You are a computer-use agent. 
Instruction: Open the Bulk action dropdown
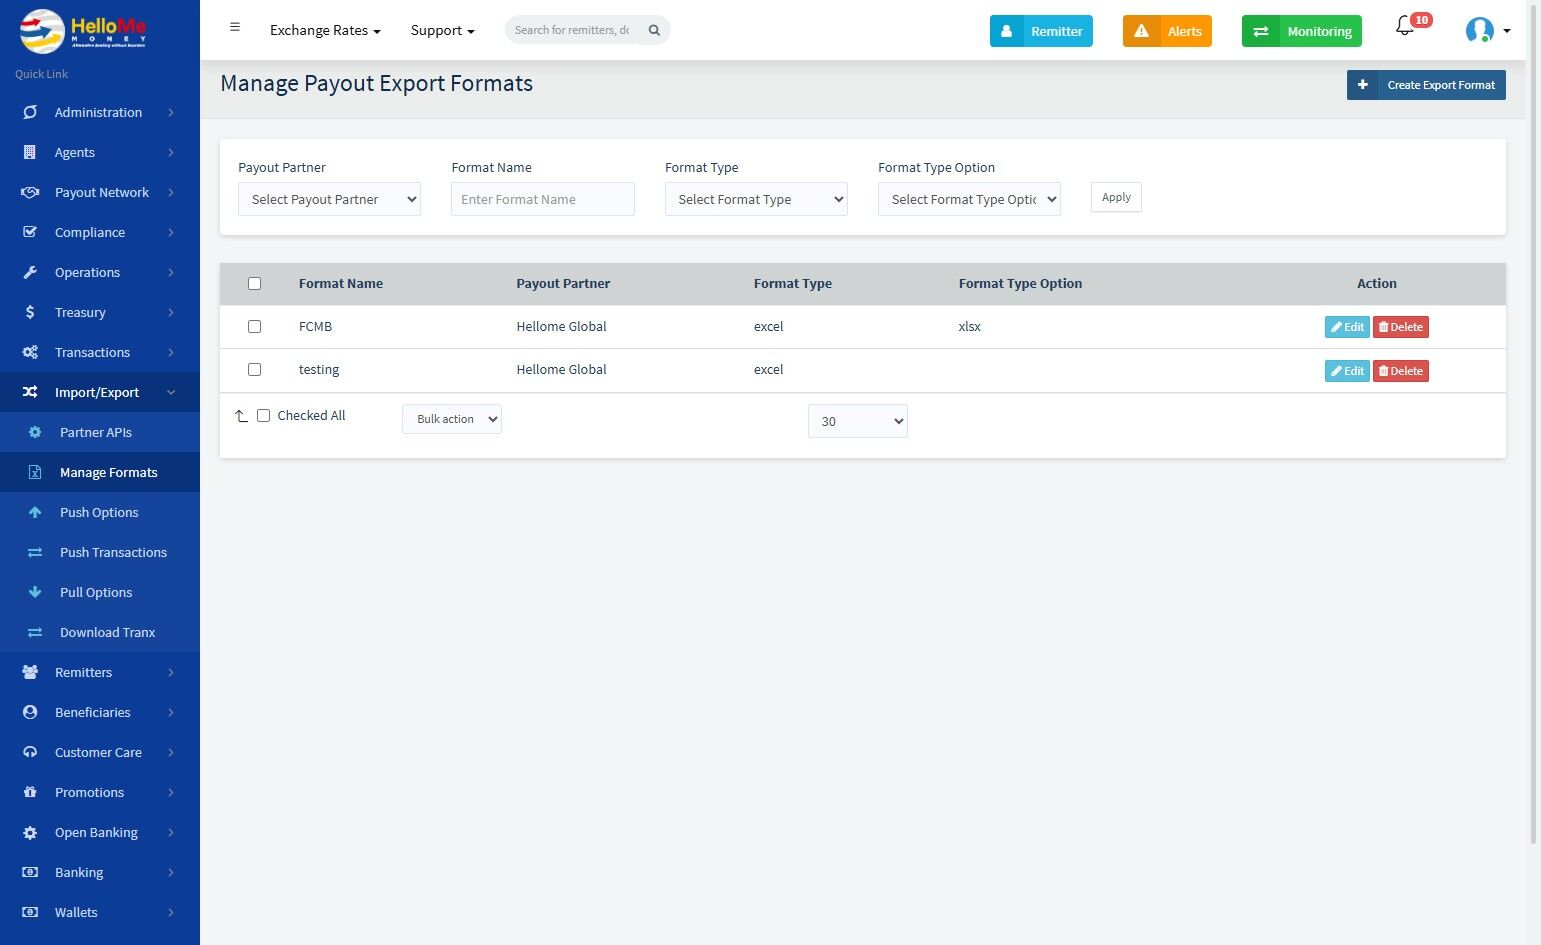(x=452, y=419)
